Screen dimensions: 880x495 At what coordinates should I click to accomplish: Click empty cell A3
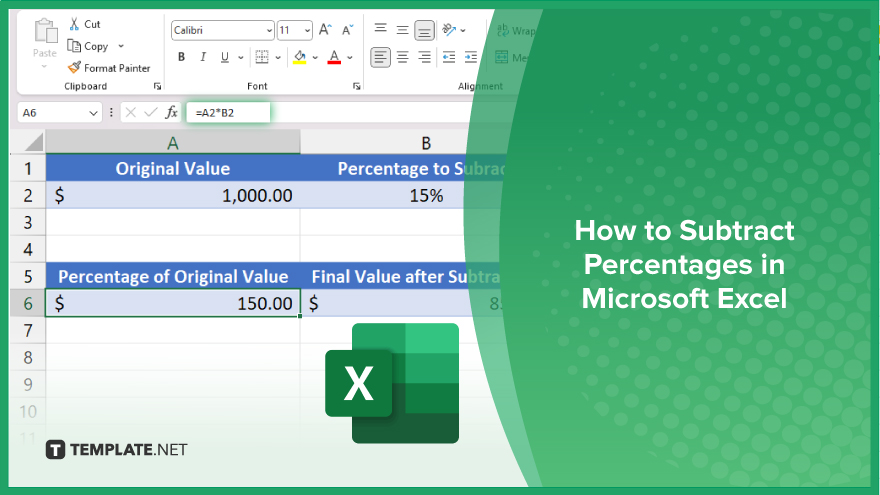[x=173, y=222]
